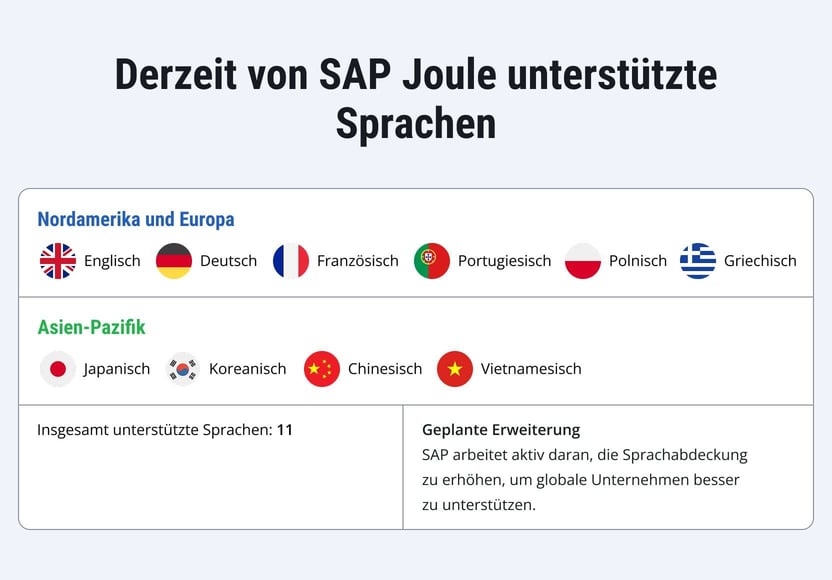Select the South Korean flag icon
The height and width of the screenshot is (580, 832).
[183, 369]
